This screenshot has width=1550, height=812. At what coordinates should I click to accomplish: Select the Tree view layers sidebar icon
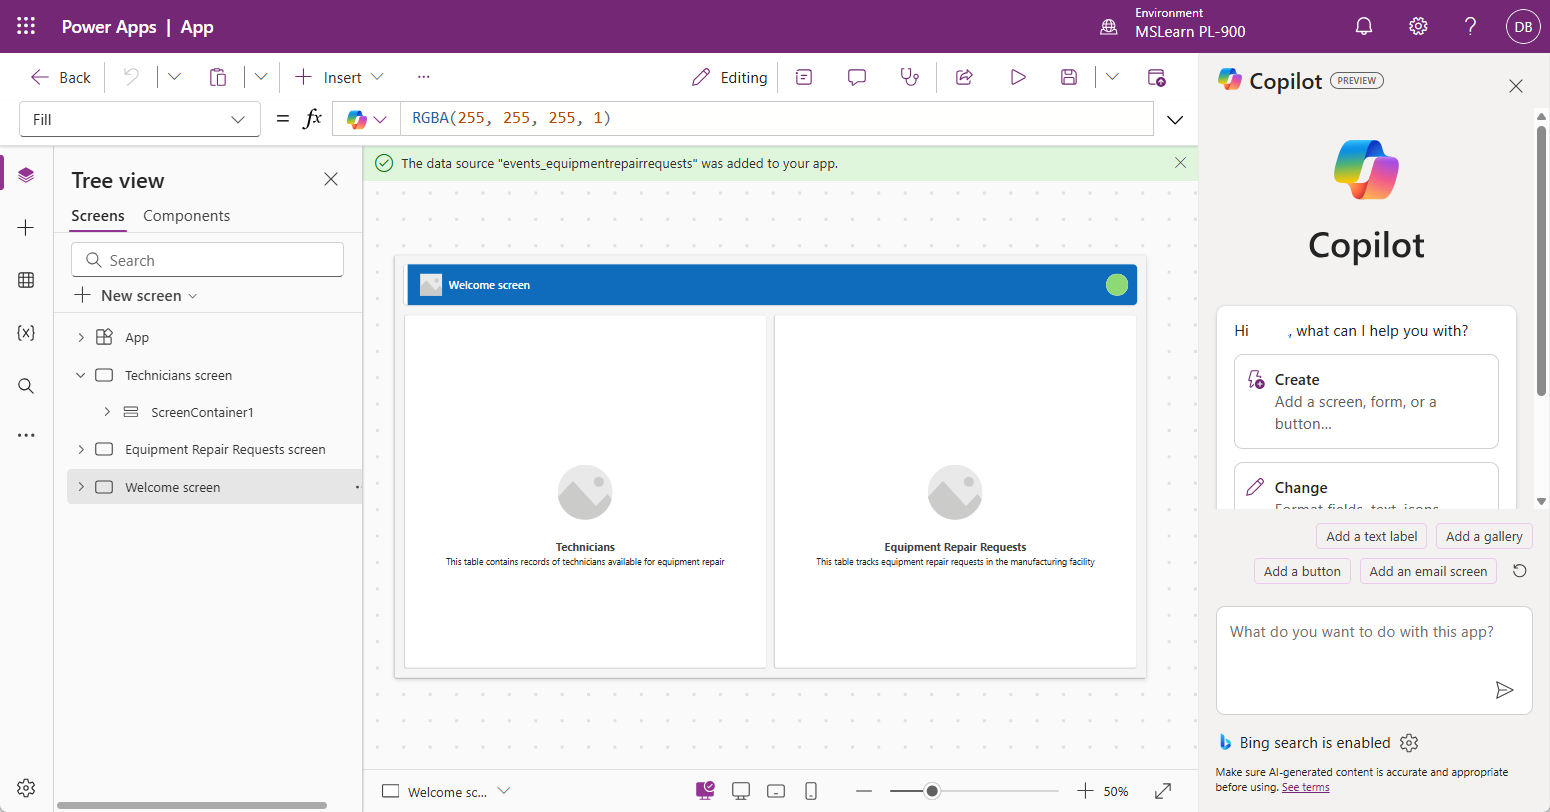(x=26, y=175)
